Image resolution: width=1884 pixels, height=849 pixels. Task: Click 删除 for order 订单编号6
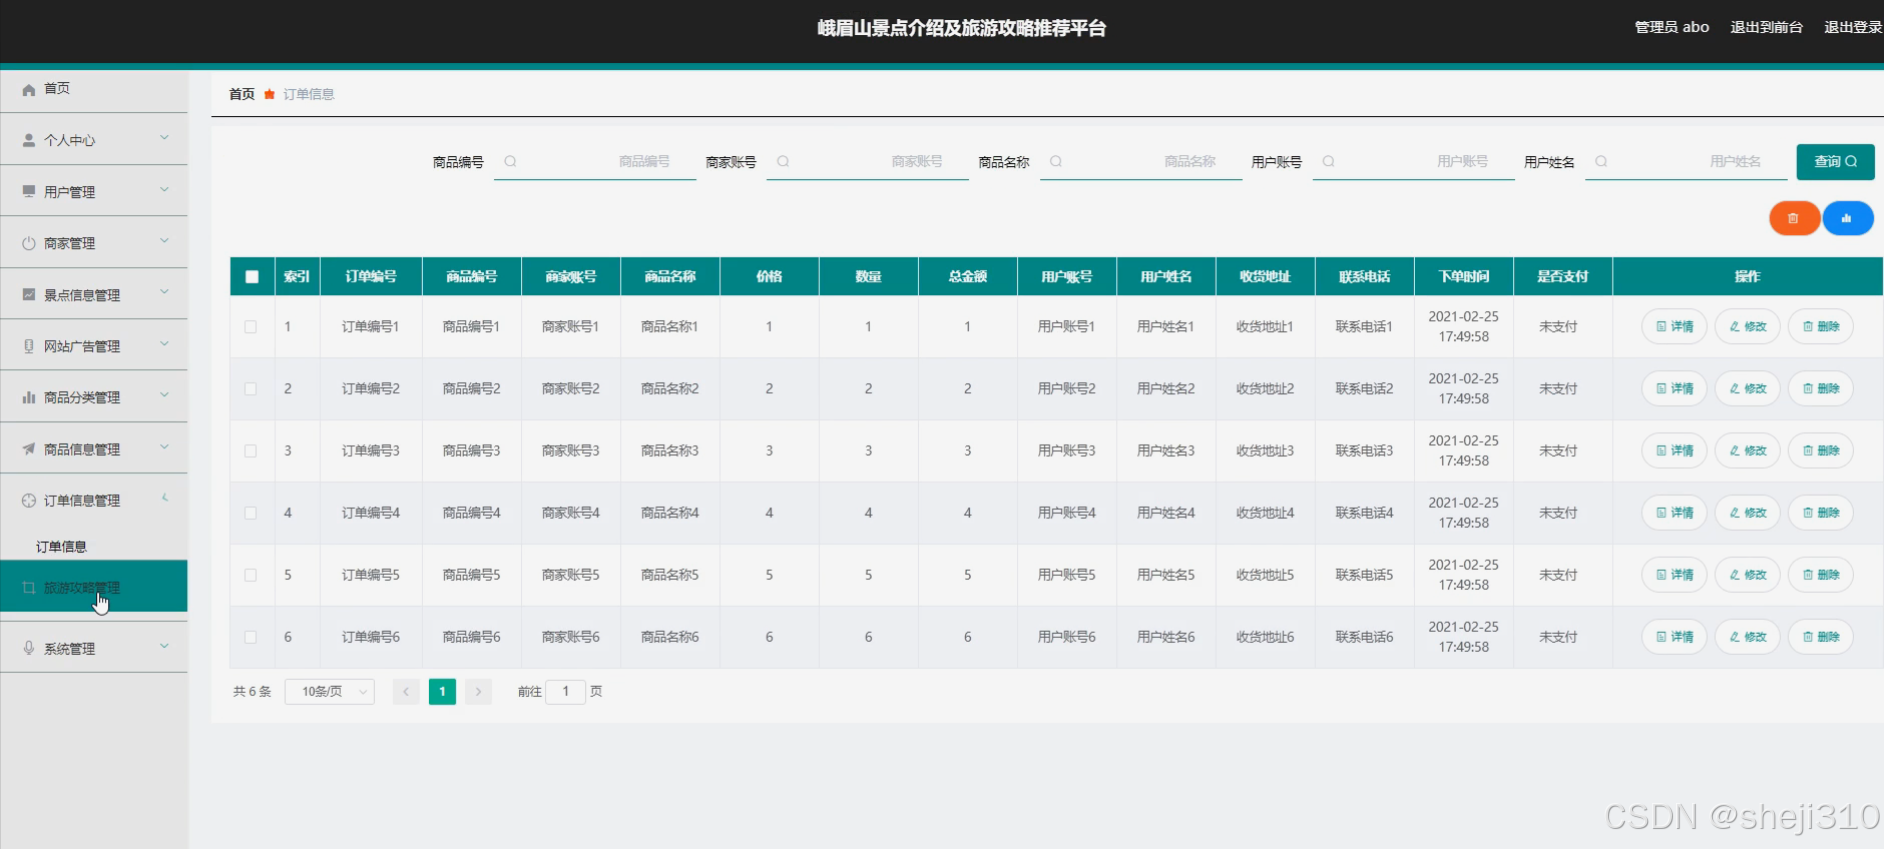pos(1820,637)
